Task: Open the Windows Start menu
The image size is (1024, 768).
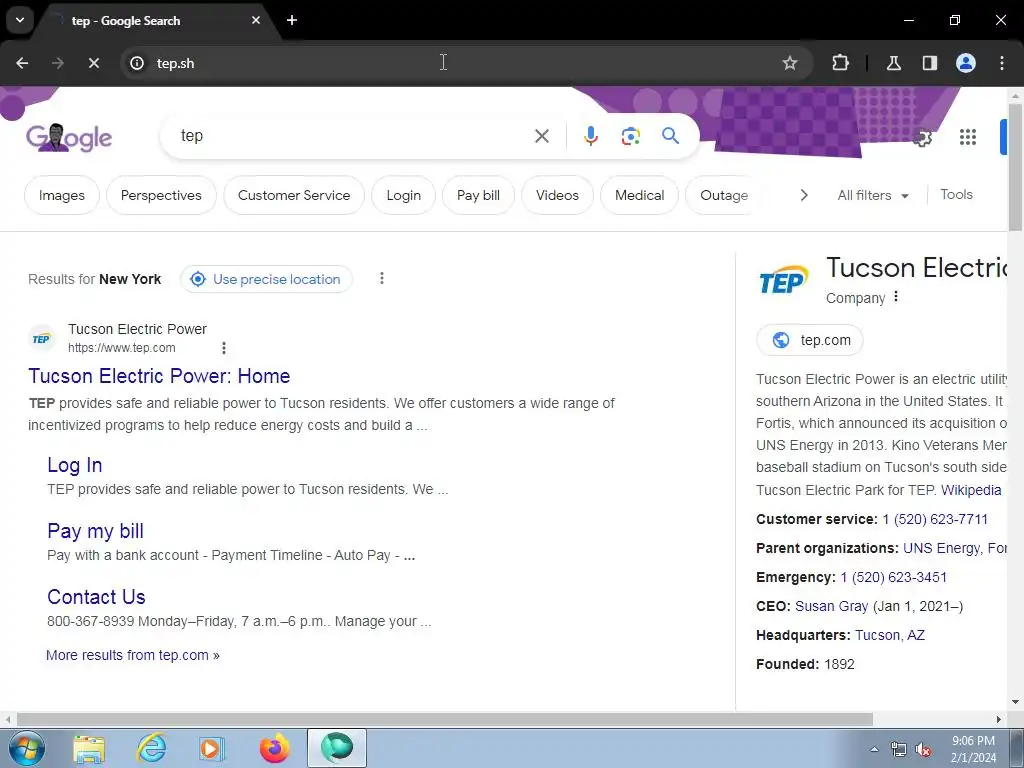Action: point(27,748)
